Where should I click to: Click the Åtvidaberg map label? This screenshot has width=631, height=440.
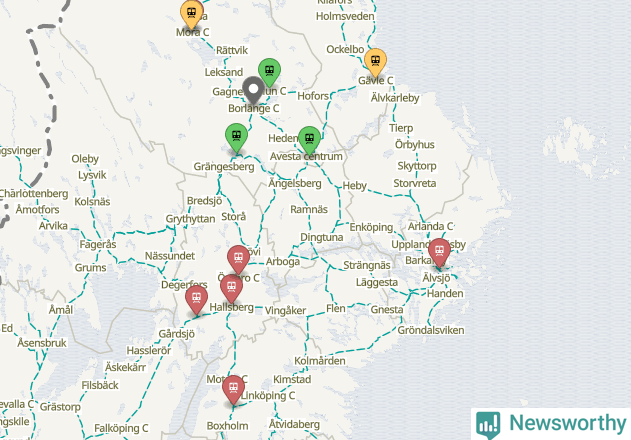tap(294, 424)
